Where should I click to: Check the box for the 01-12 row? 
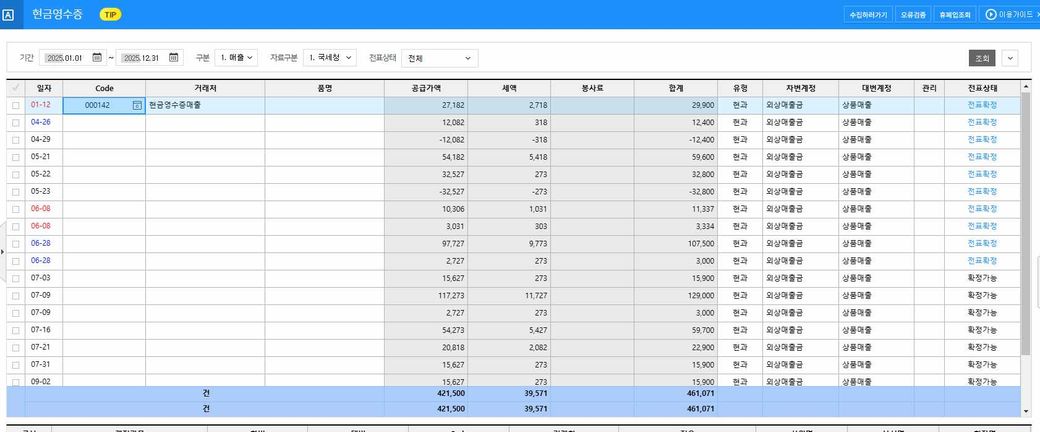click(x=15, y=105)
